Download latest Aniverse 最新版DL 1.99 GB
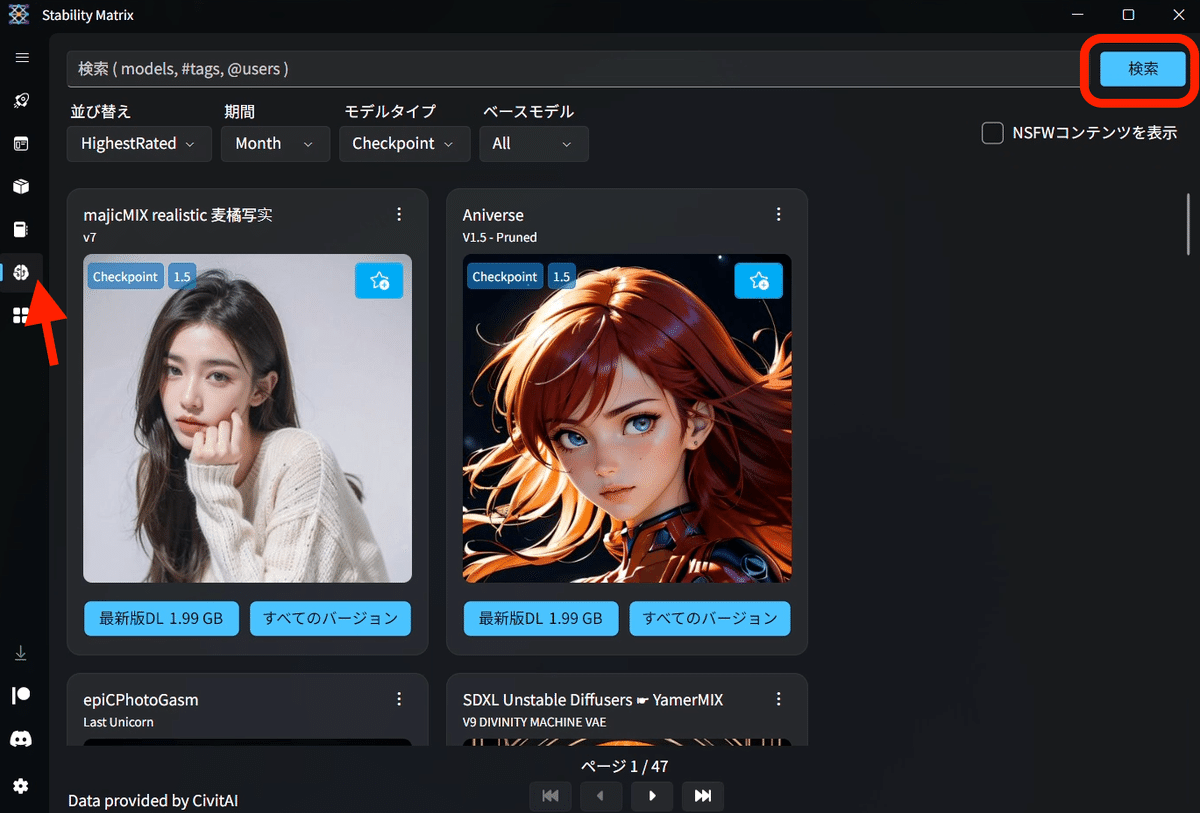This screenshot has height=813, width=1200. pyautogui.click(x=541, y=618)
